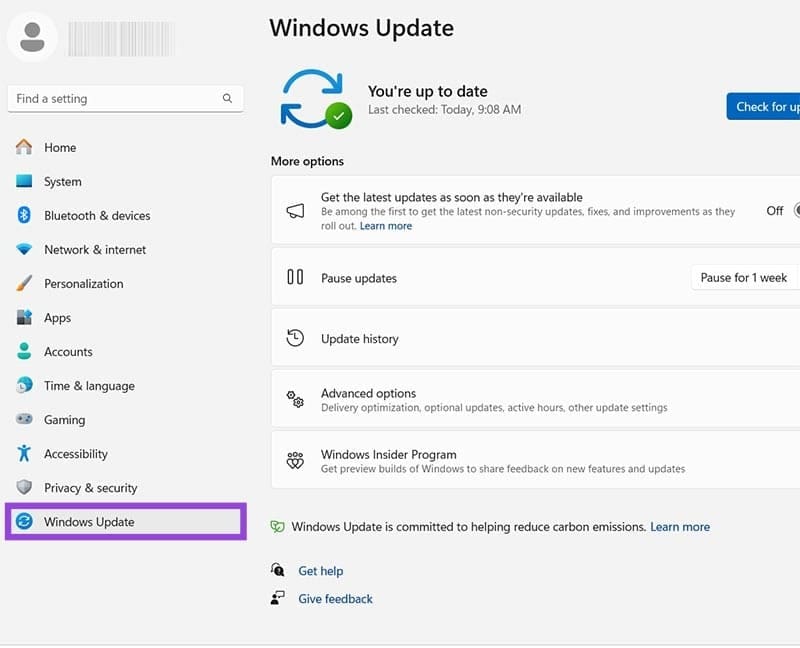Image resolution: width=800 pixels, height=648 pixels.
Task: Open Home settings page
Action: (x=125, y=147)
